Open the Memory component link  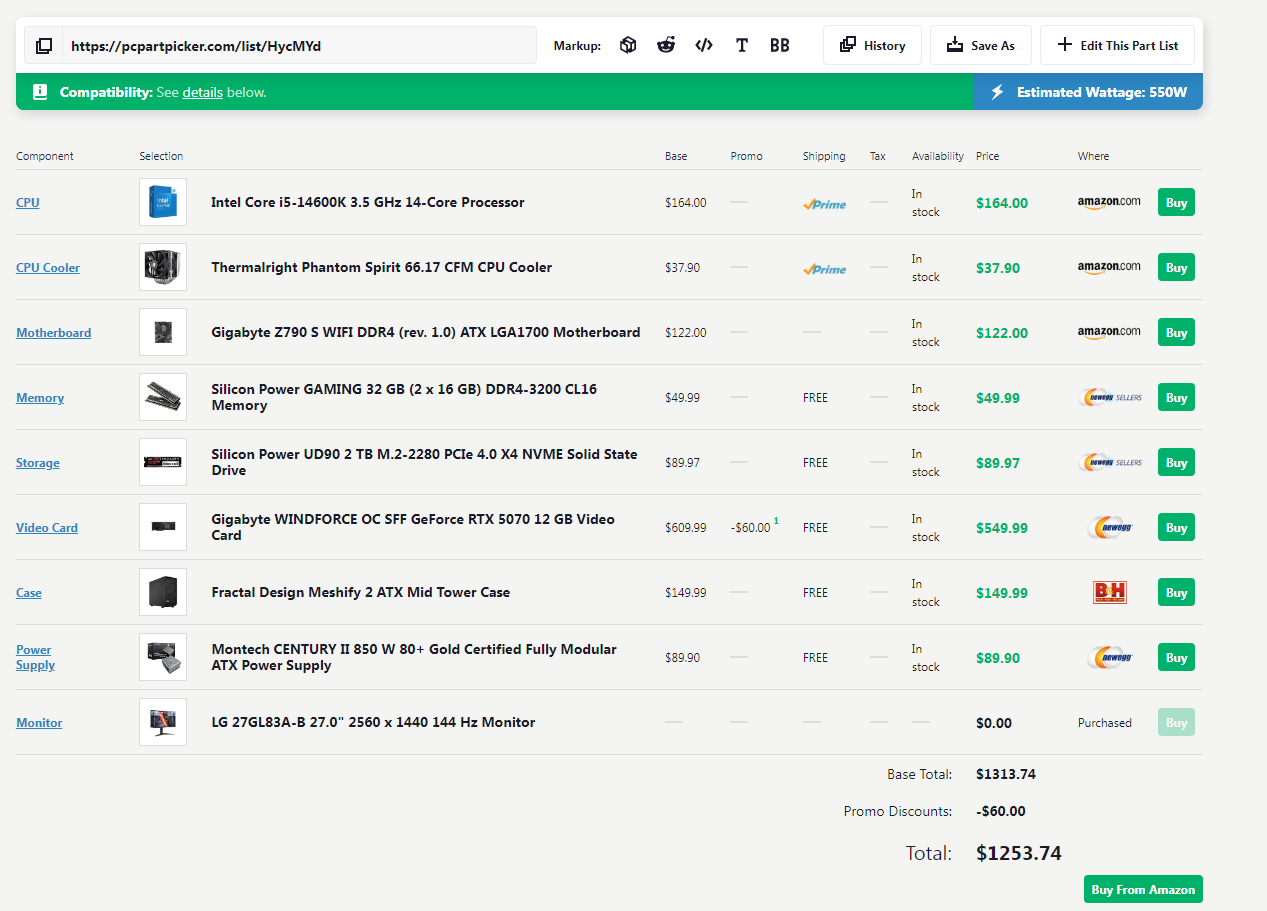point(40,397)
